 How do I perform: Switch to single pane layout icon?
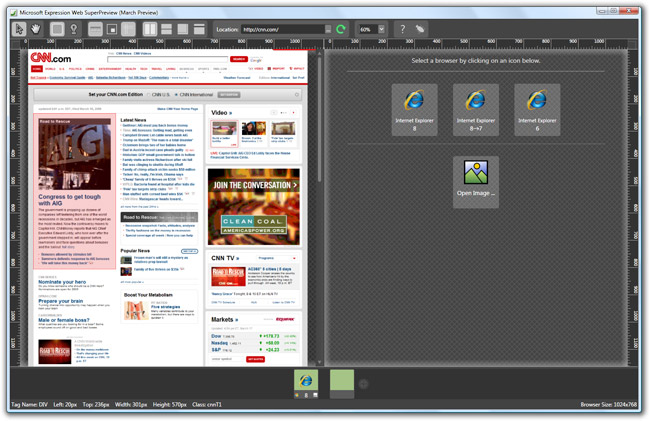199,29
